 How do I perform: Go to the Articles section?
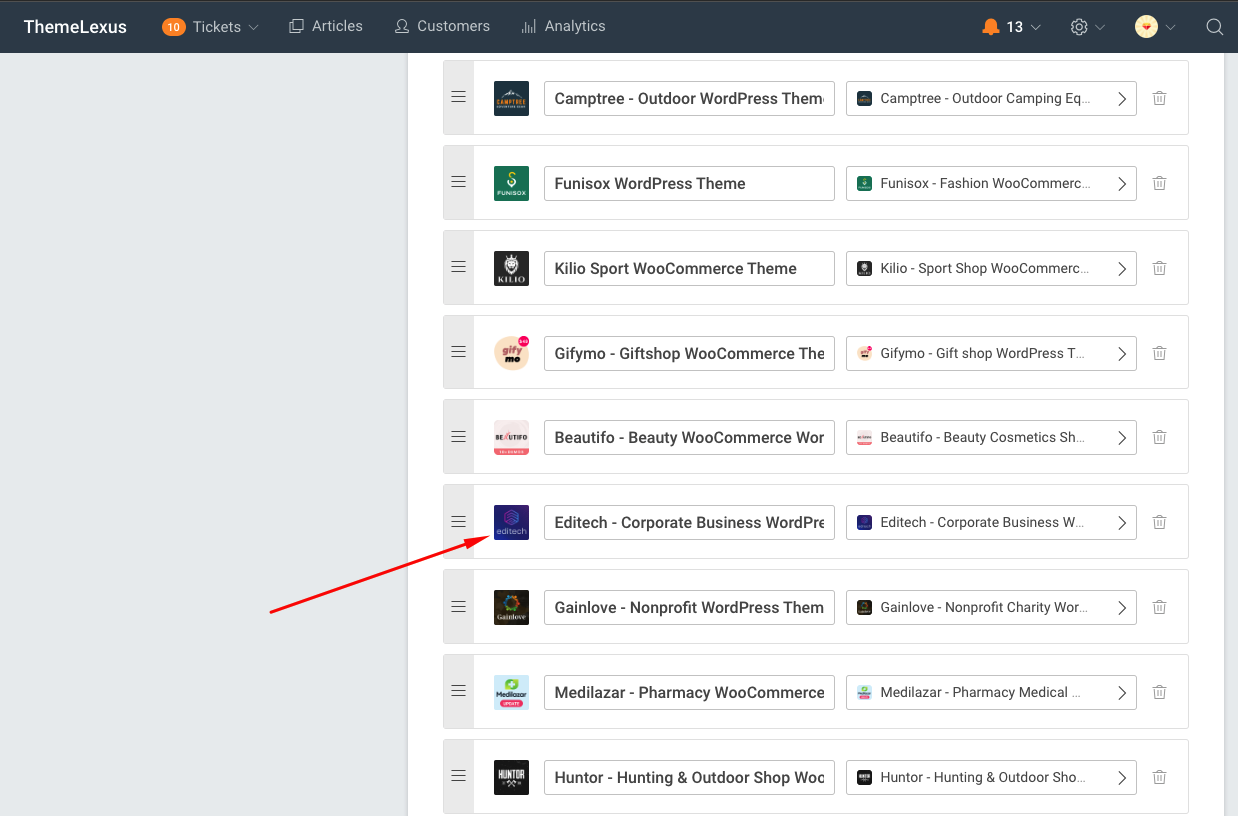(x=326, y=27)
